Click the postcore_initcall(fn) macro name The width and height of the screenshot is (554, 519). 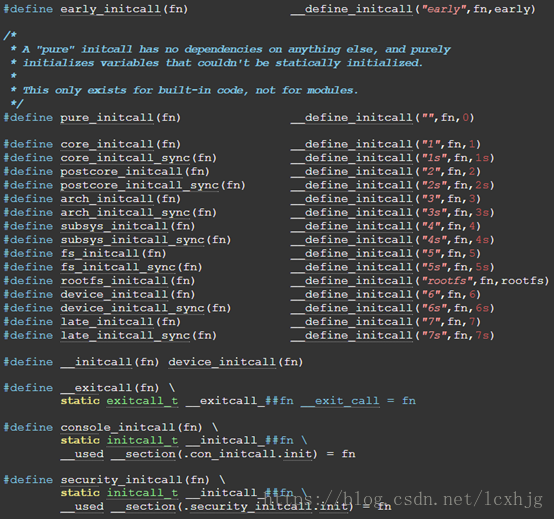click(122, 172)
